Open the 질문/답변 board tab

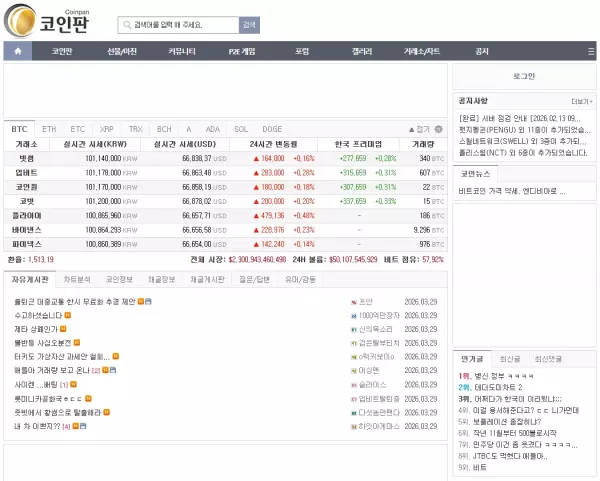254,279
